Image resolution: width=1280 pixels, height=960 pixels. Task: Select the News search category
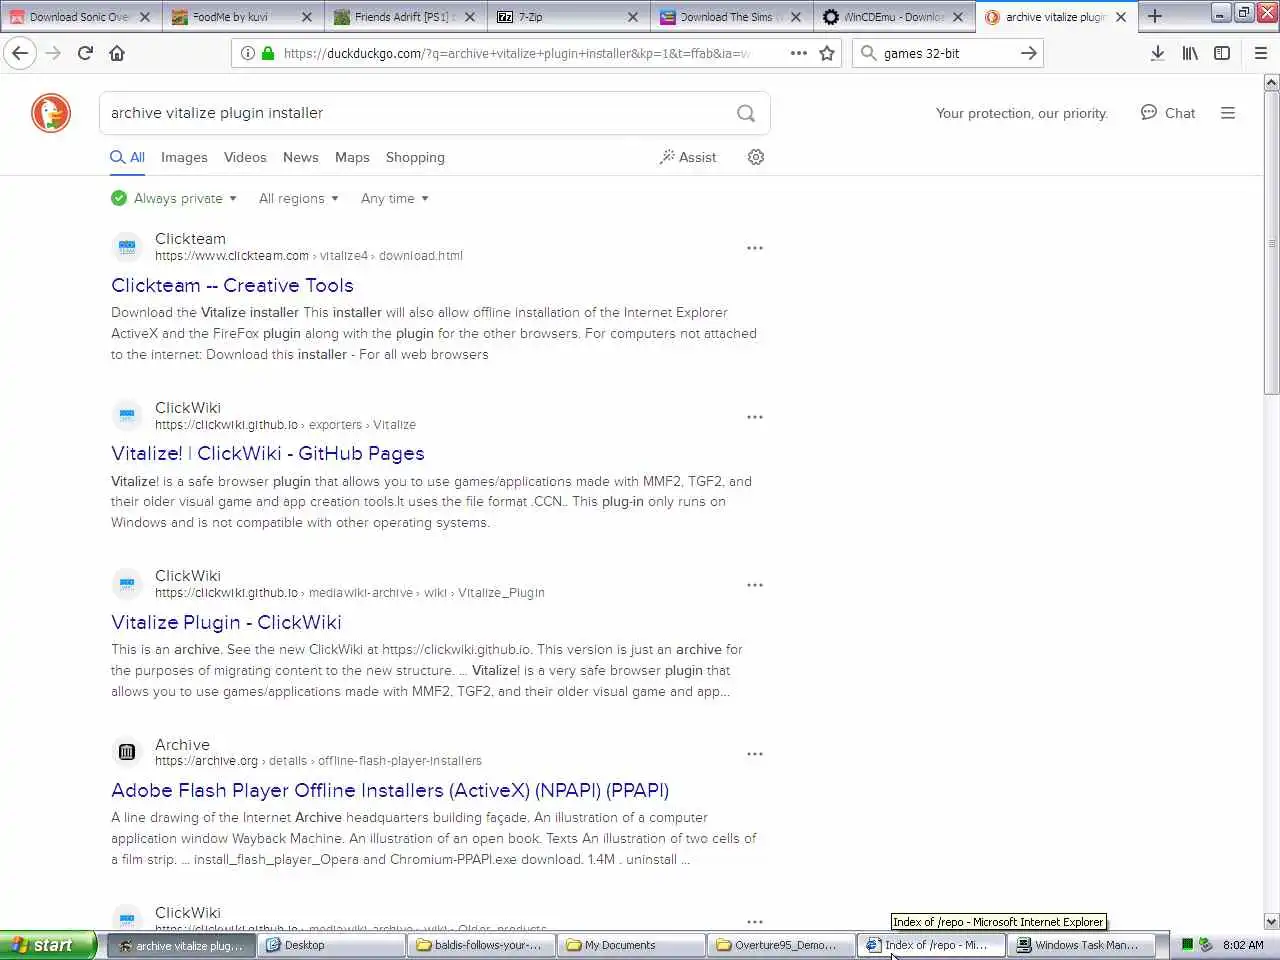(x=300, y=157)
